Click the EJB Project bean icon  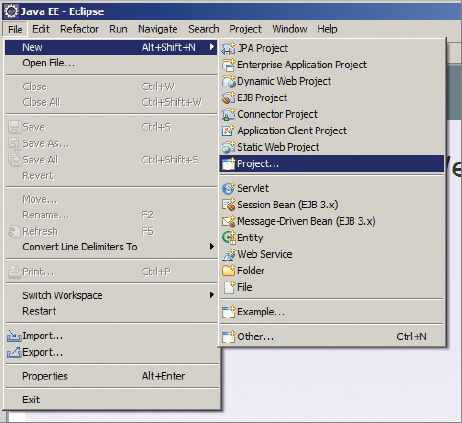coord(229,98)
